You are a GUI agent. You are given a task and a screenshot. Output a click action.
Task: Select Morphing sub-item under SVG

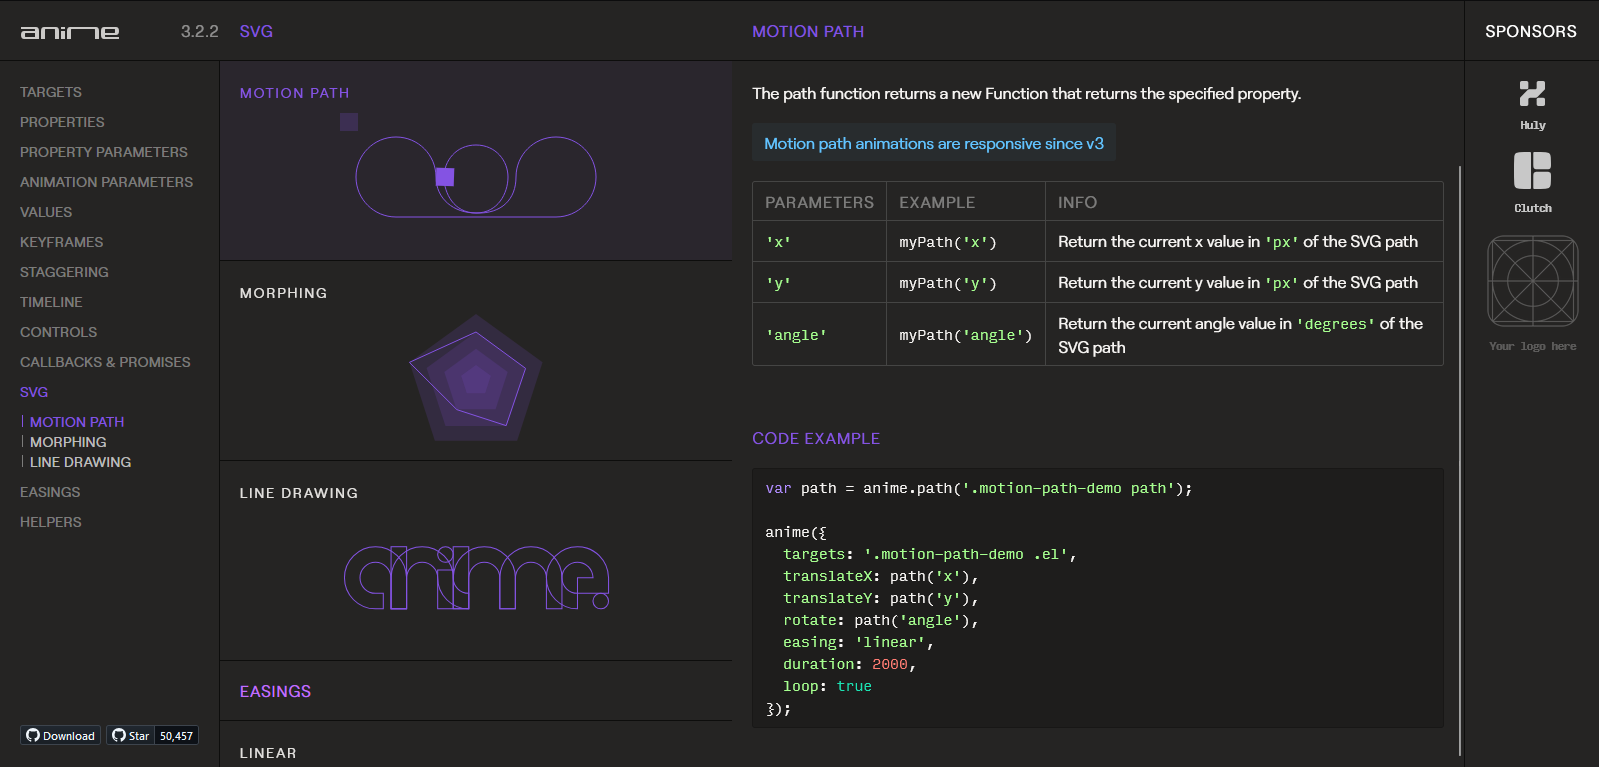pyautogui.click(x=68, y=442)
